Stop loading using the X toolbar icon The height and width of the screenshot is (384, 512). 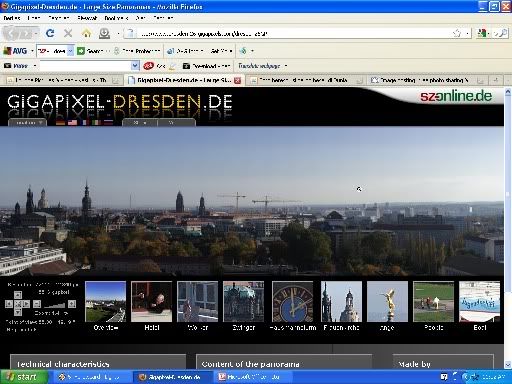(68, 33)
